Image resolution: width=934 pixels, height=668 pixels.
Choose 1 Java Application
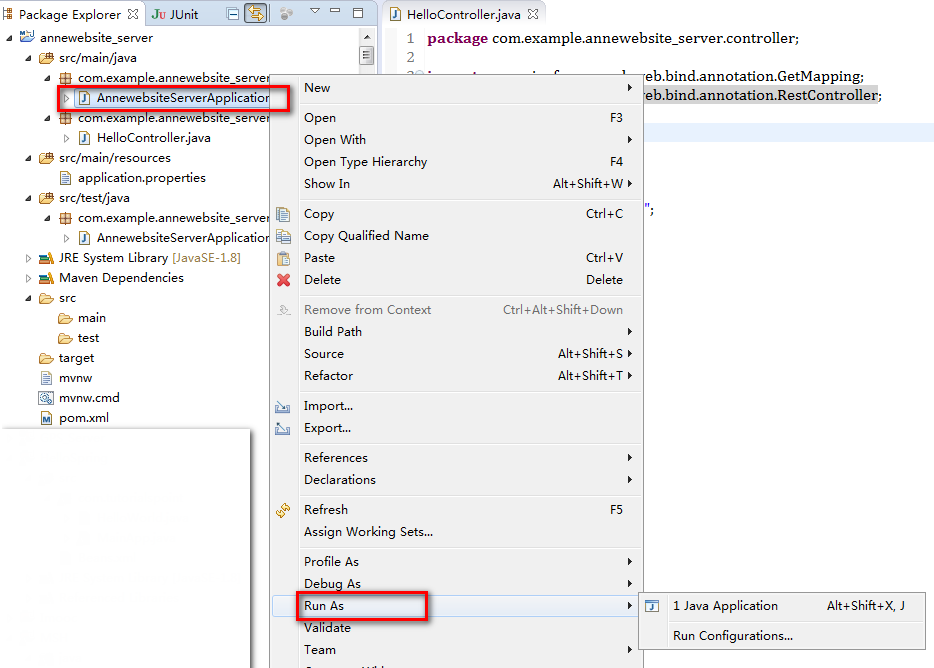point(782,606)
